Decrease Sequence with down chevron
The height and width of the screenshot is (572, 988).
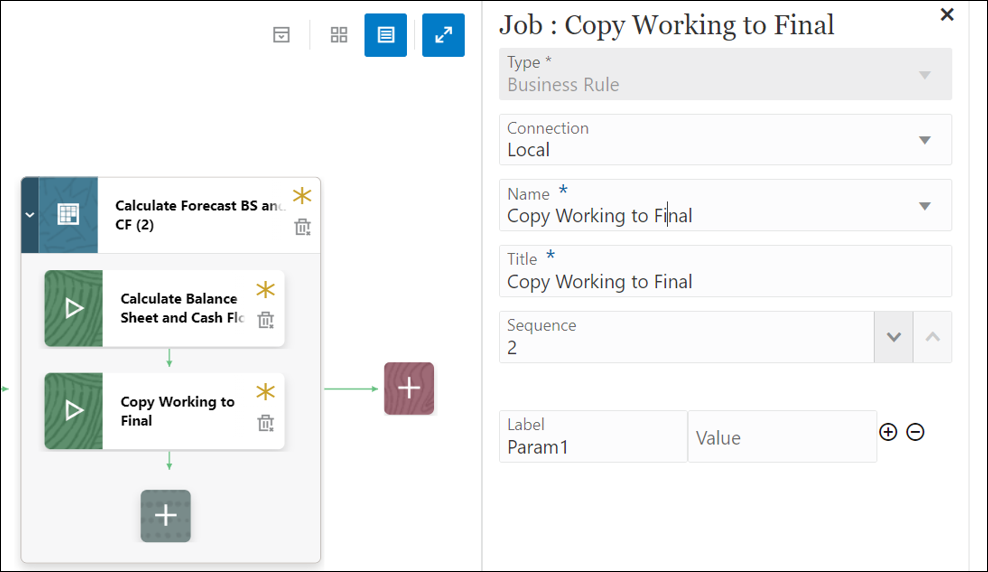893,337
